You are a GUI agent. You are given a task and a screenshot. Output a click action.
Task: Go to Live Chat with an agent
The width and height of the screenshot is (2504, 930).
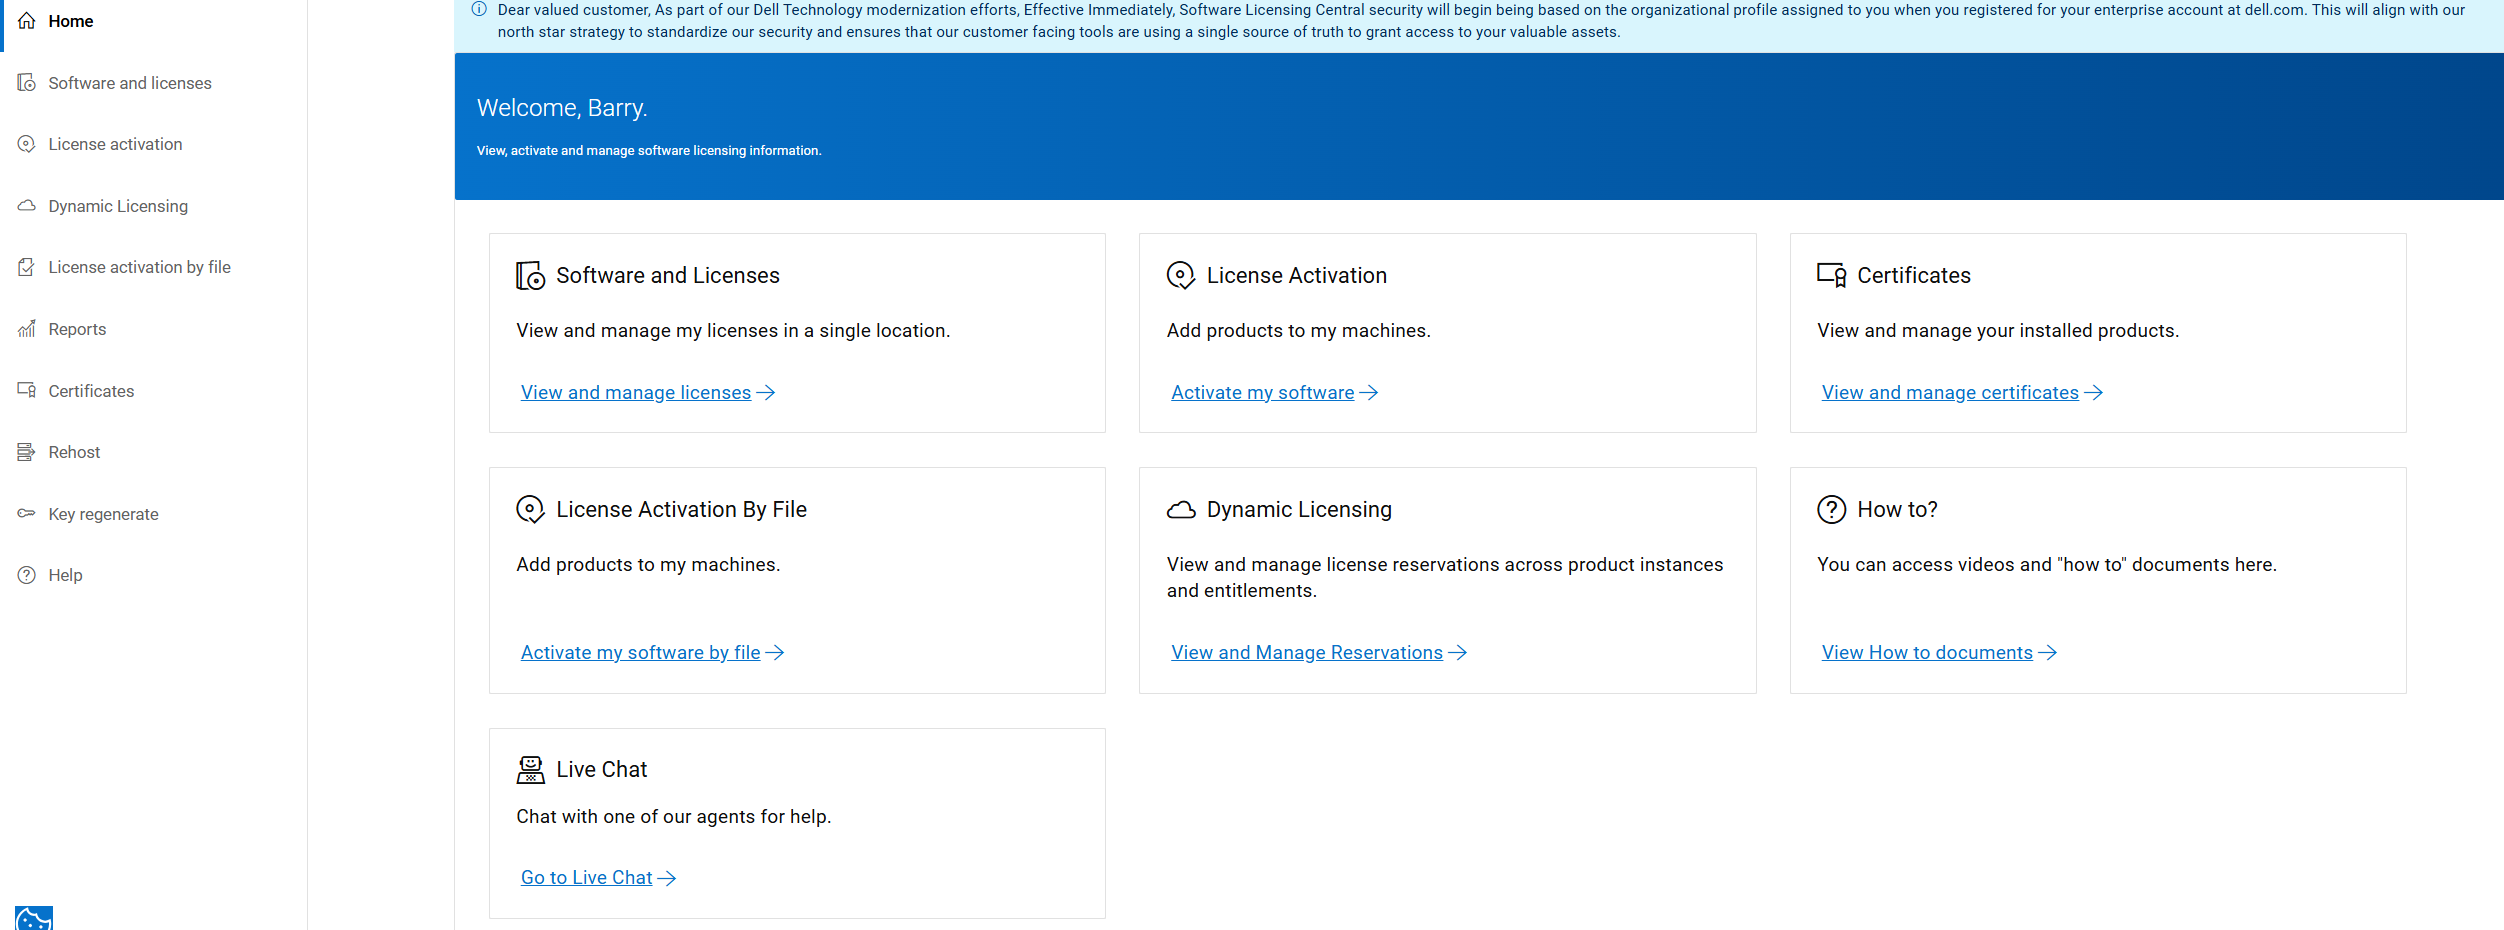pos(586,877)
